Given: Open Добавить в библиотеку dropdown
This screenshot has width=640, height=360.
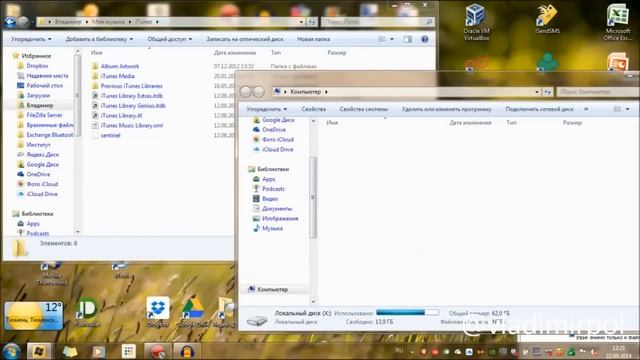Looking at the screenshot, I should pos(99,39).
